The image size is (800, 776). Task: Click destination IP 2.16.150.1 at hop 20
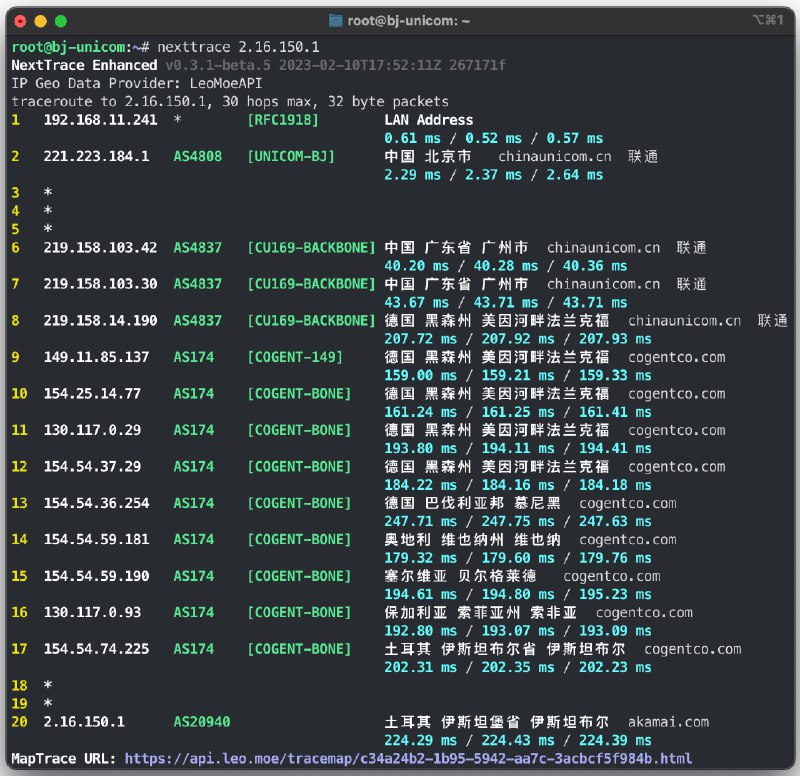84,722
